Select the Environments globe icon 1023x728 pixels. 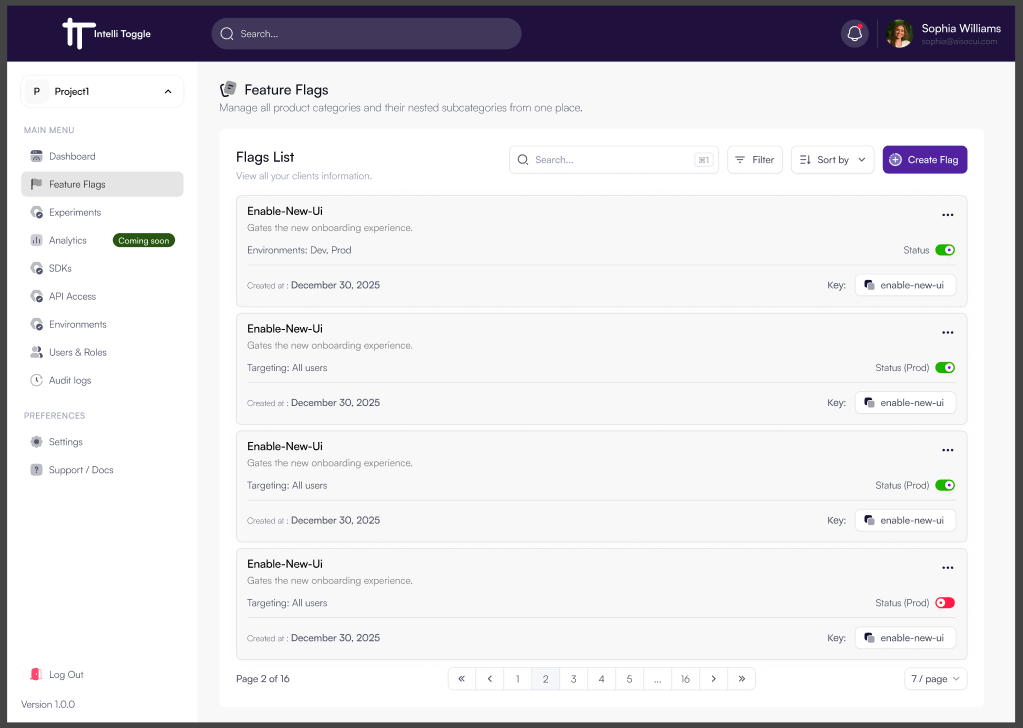pos(37,324)
